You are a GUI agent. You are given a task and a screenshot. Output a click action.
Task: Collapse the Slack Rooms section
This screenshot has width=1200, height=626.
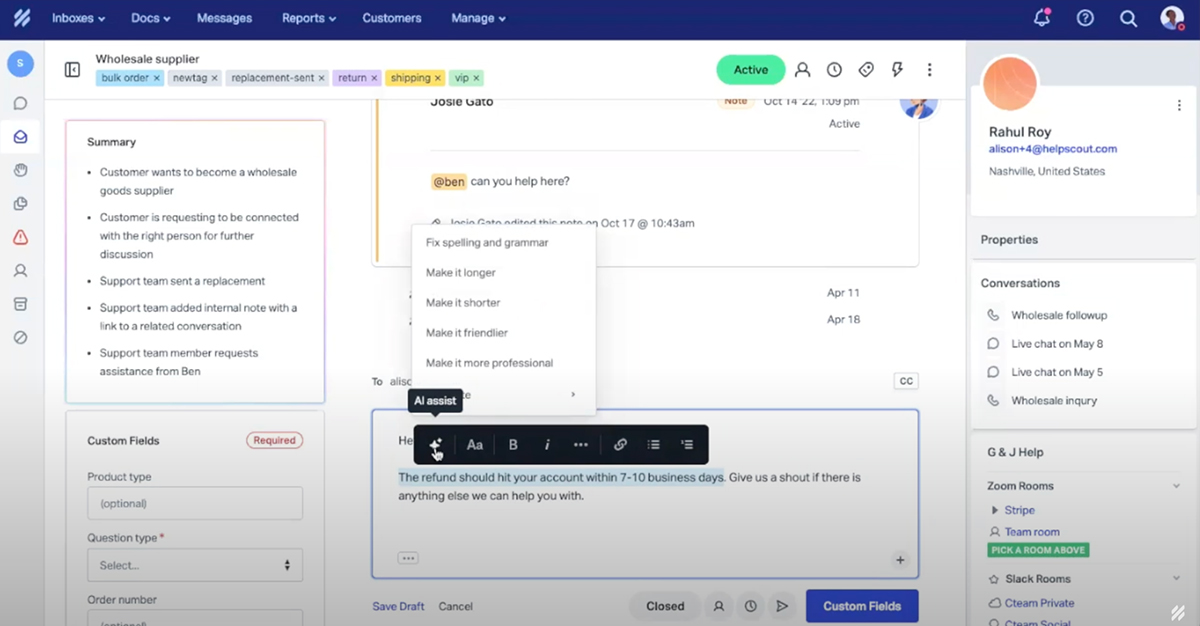tap(1176, 578)
